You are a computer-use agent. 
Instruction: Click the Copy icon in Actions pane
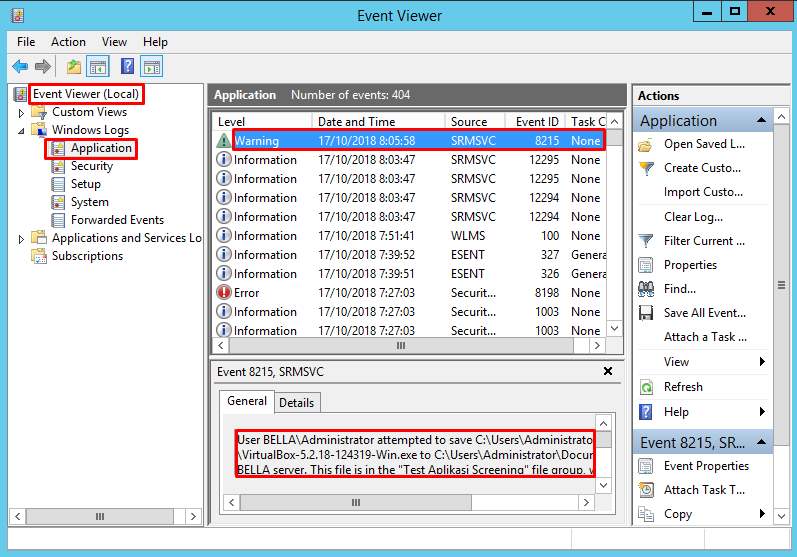coord(646,514)
